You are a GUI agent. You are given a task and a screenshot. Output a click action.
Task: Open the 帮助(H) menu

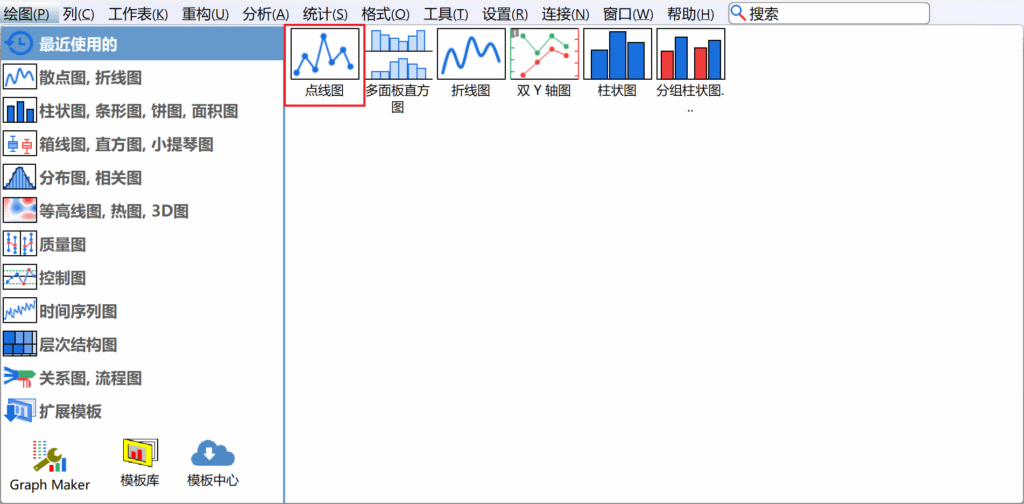(690, 14)
